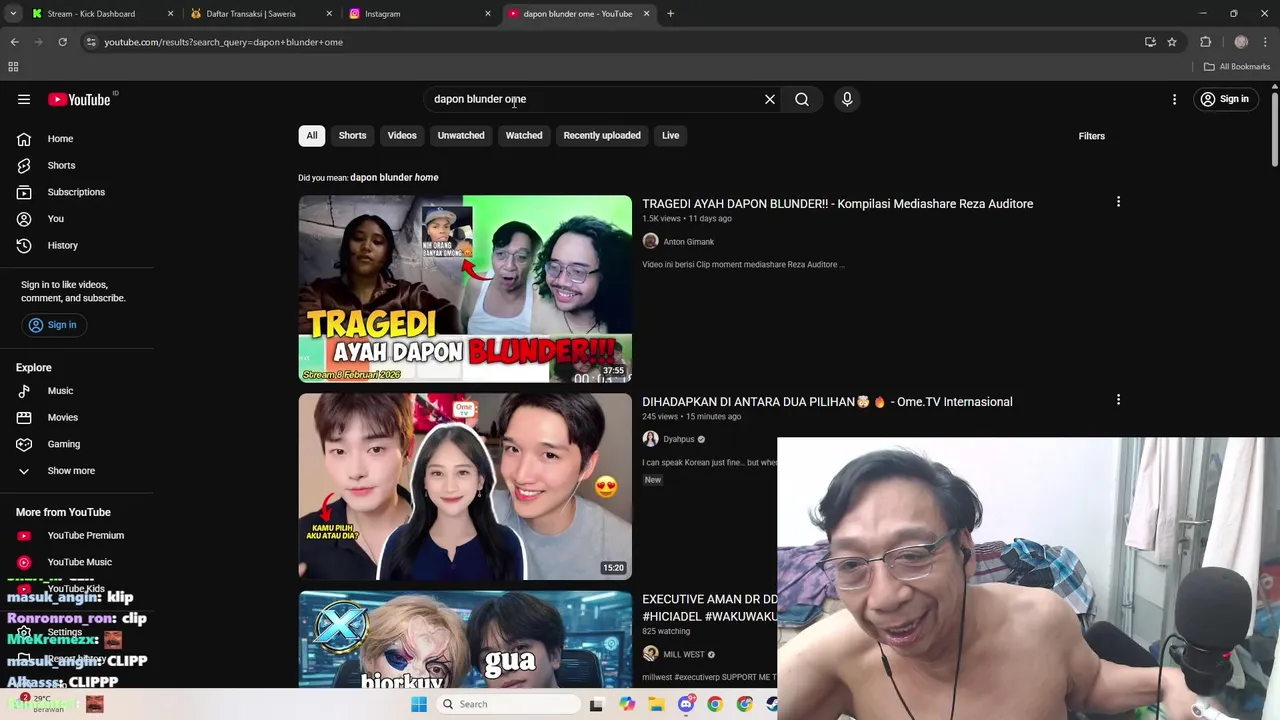Select the All filter chip
This screenshot has height=720, width=1280.
pos(312,136)
